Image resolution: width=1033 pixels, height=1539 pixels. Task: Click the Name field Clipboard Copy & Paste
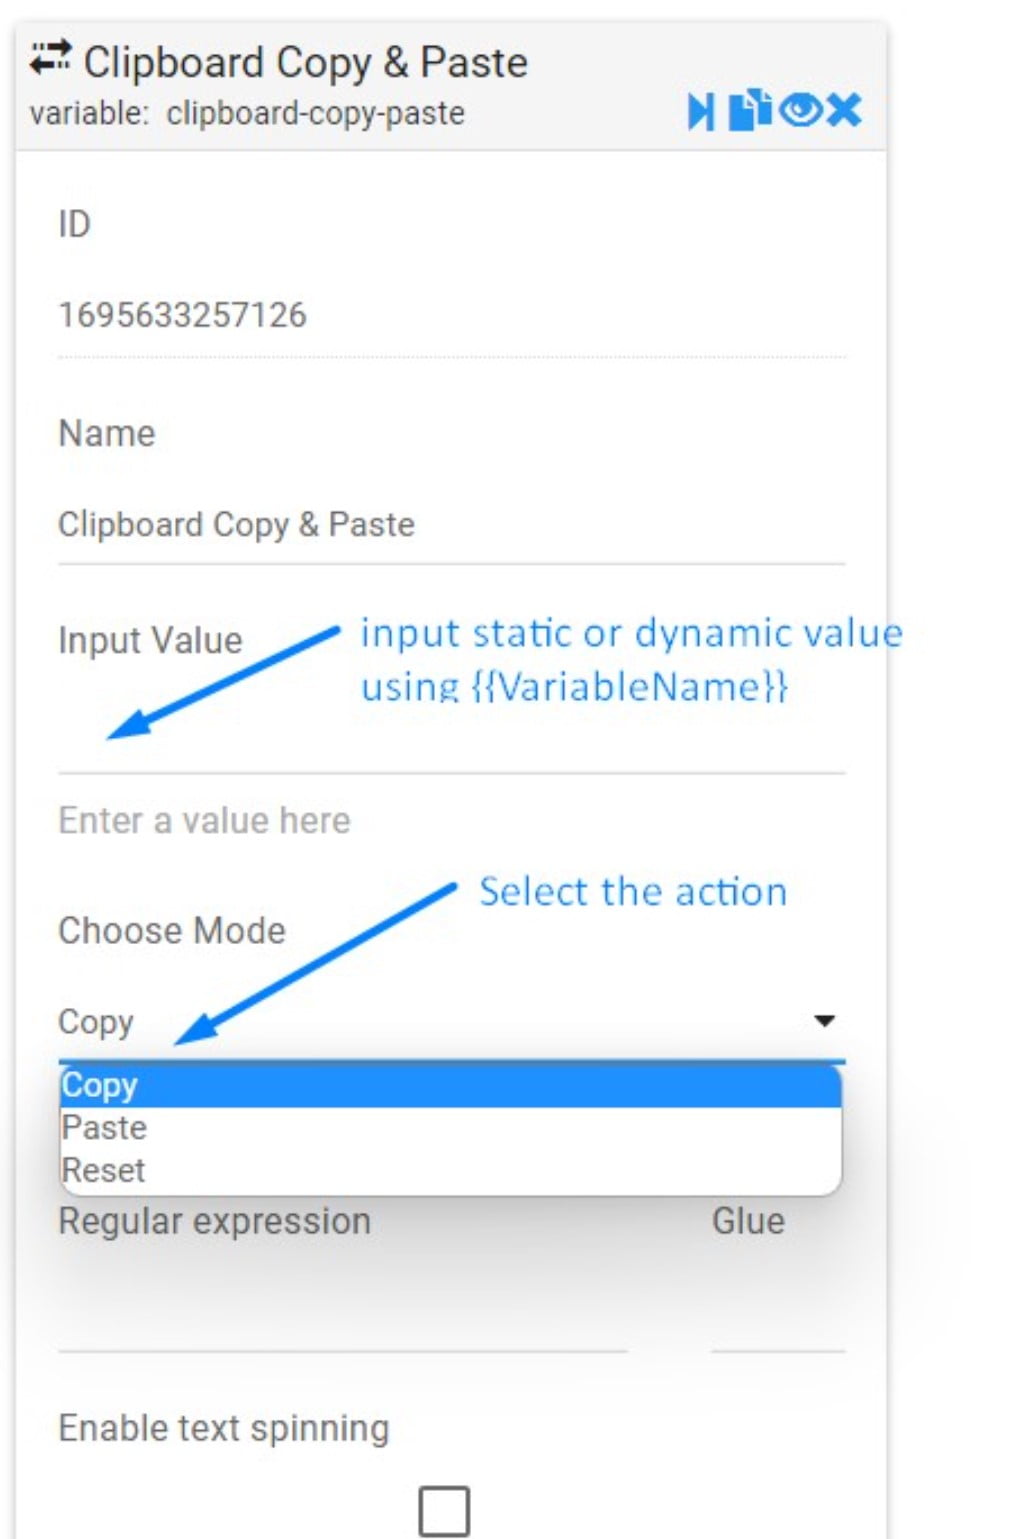450,525
